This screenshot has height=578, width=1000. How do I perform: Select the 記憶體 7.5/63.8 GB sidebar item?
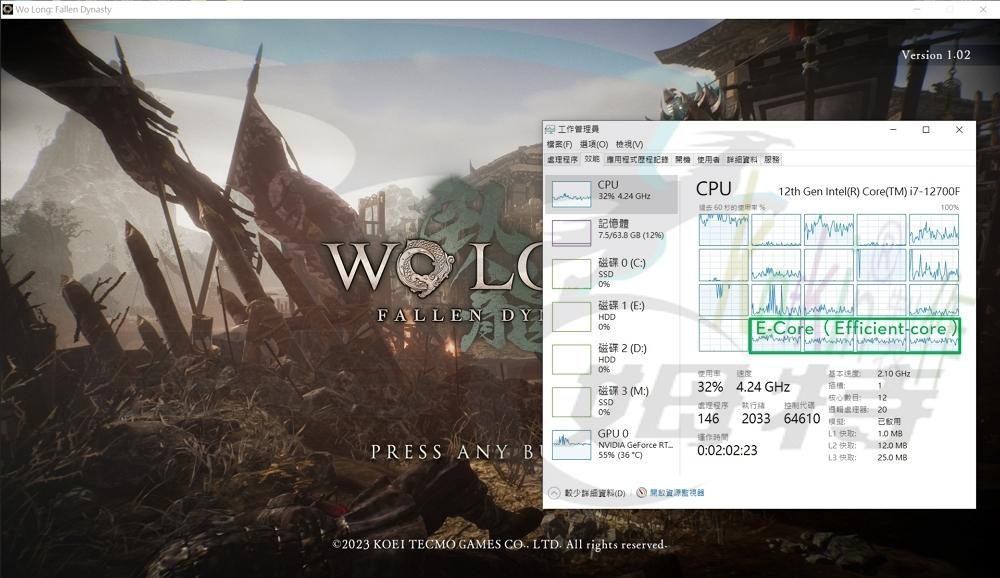[612, 232]
